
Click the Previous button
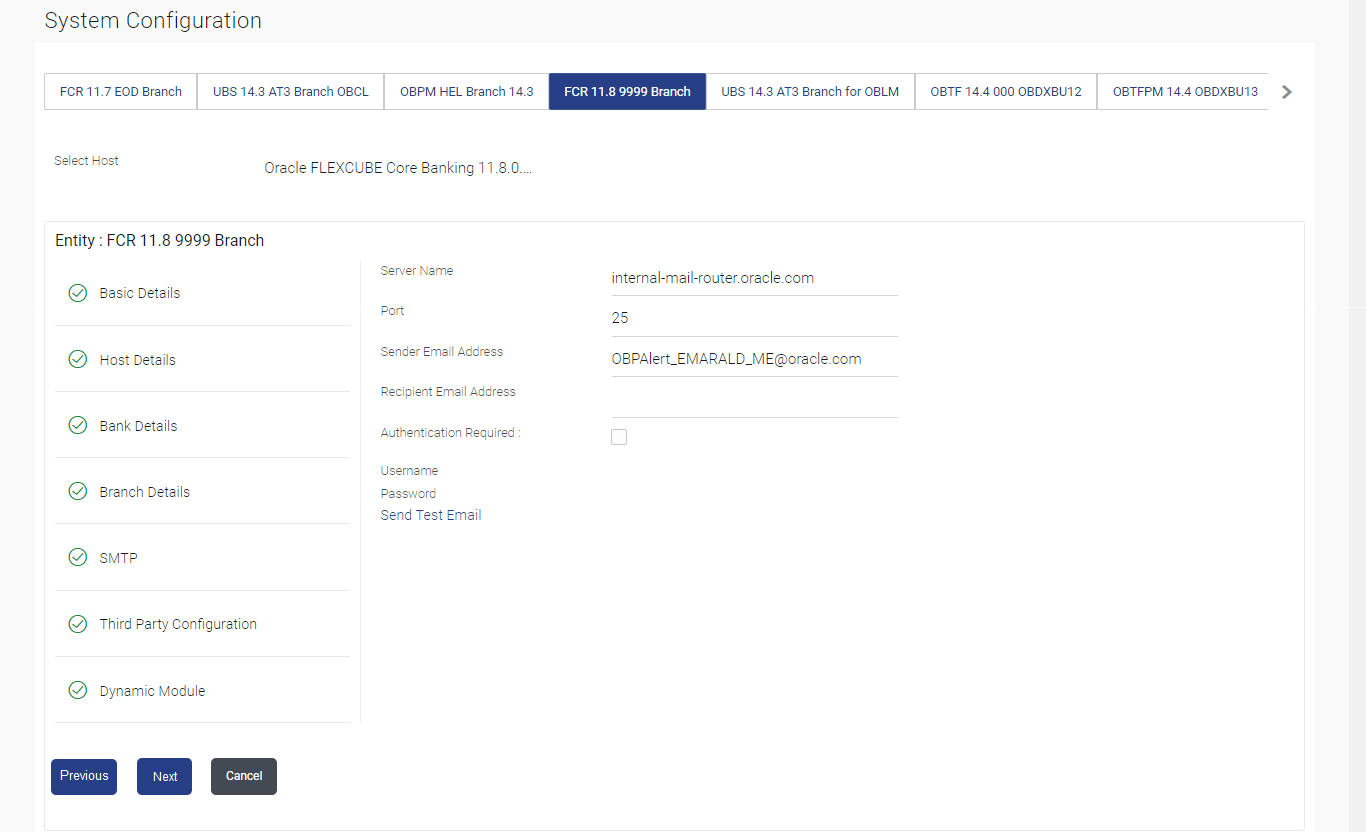pyautogui.click(x=84, y=776)
